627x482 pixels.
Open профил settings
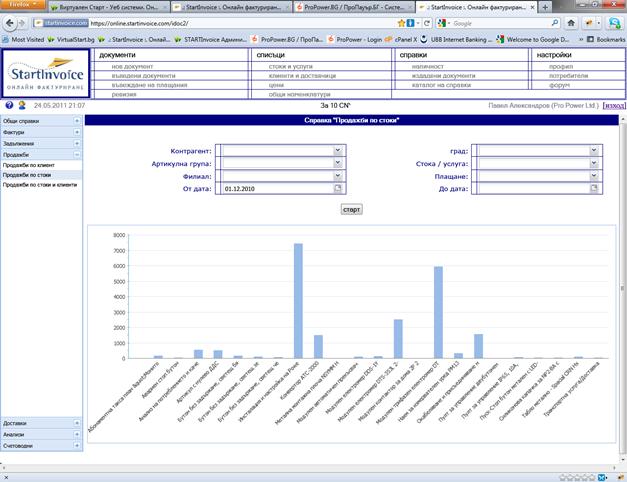[561, 66]
